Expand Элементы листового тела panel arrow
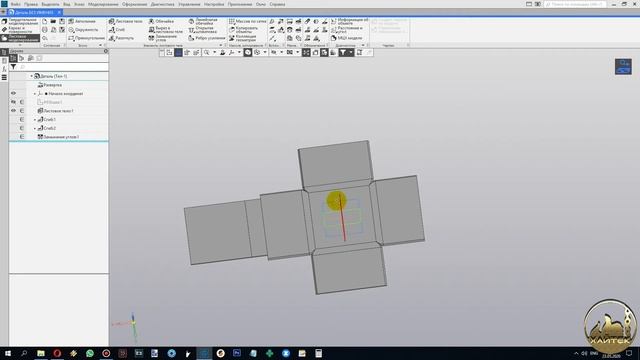 221,45
